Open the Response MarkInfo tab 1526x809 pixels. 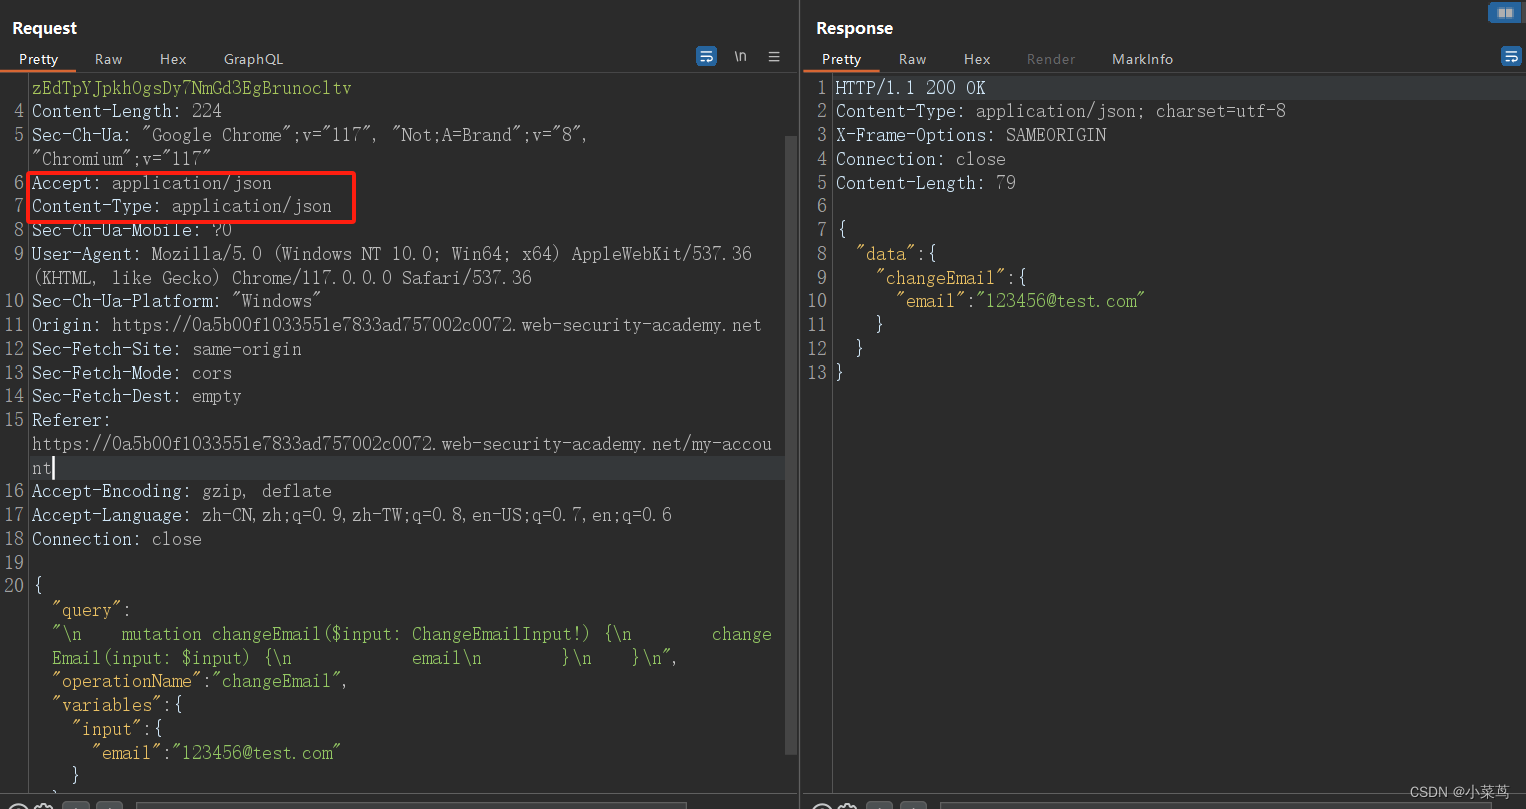coord(1142,59)
